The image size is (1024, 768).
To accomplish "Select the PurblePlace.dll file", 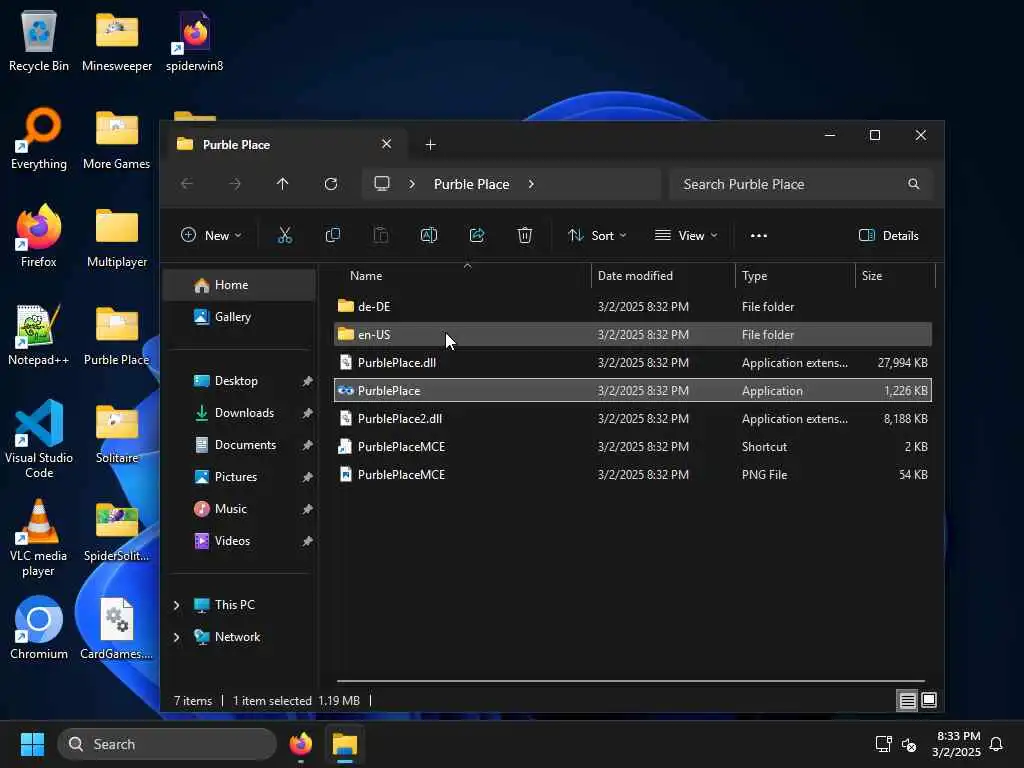I will 633,362.
